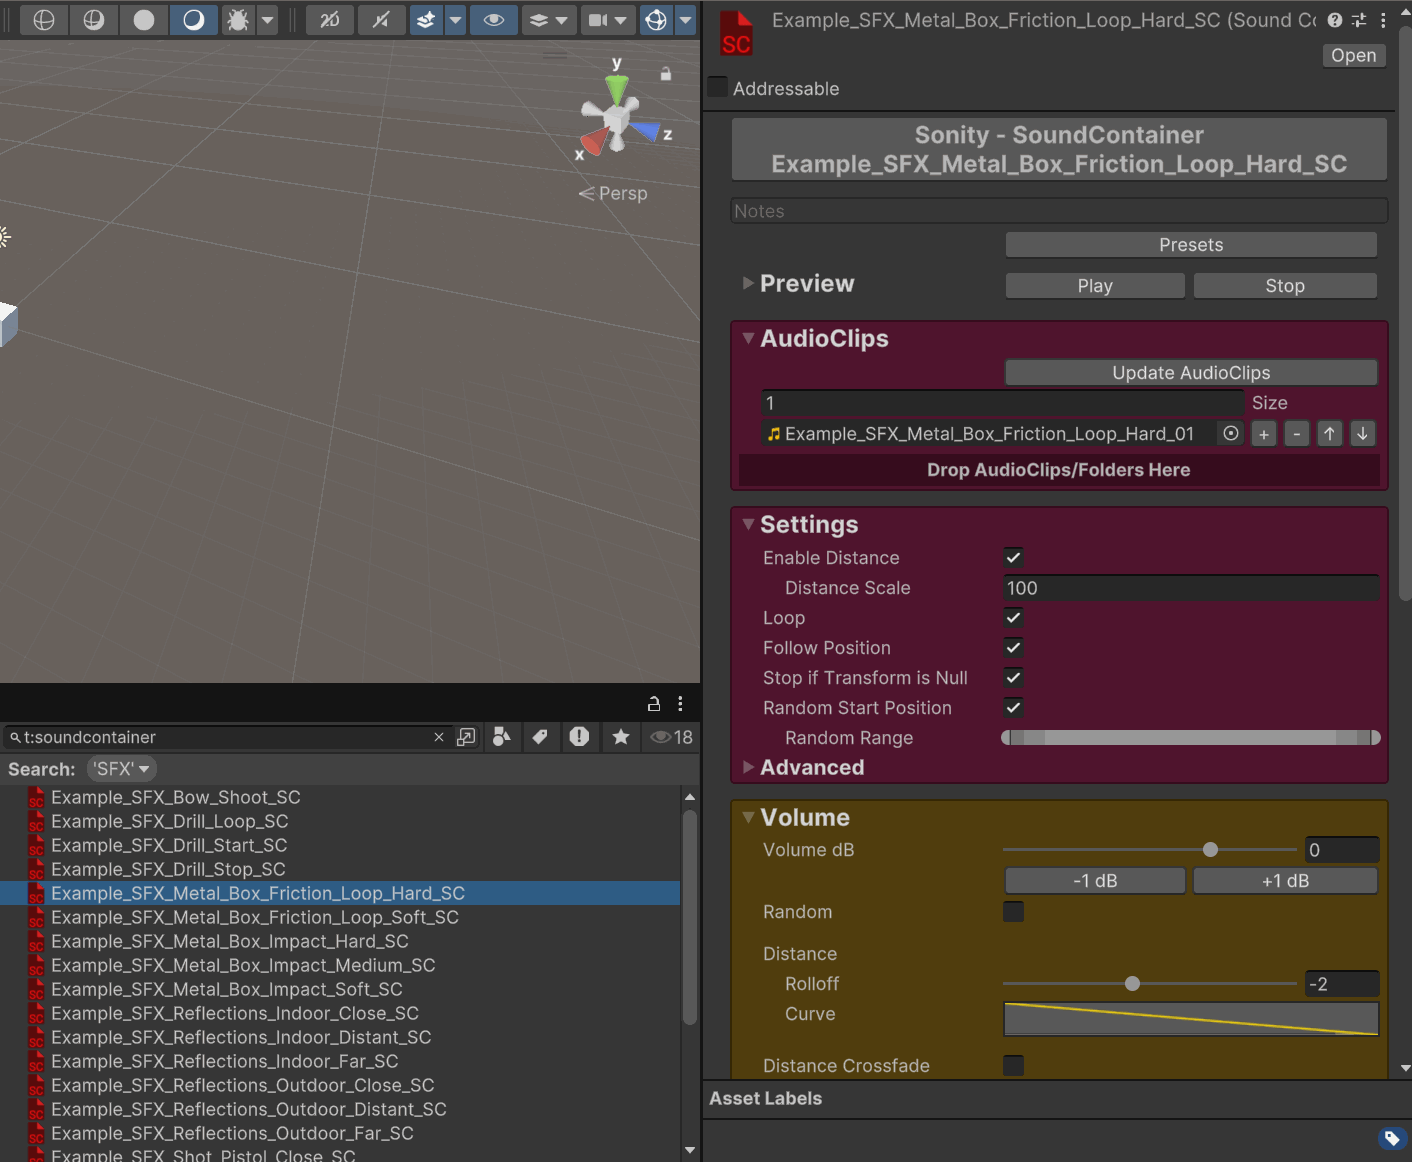Collapse the AudioClips section
This screenshot has height=1162, width=1412.
(x=748, y=339)
